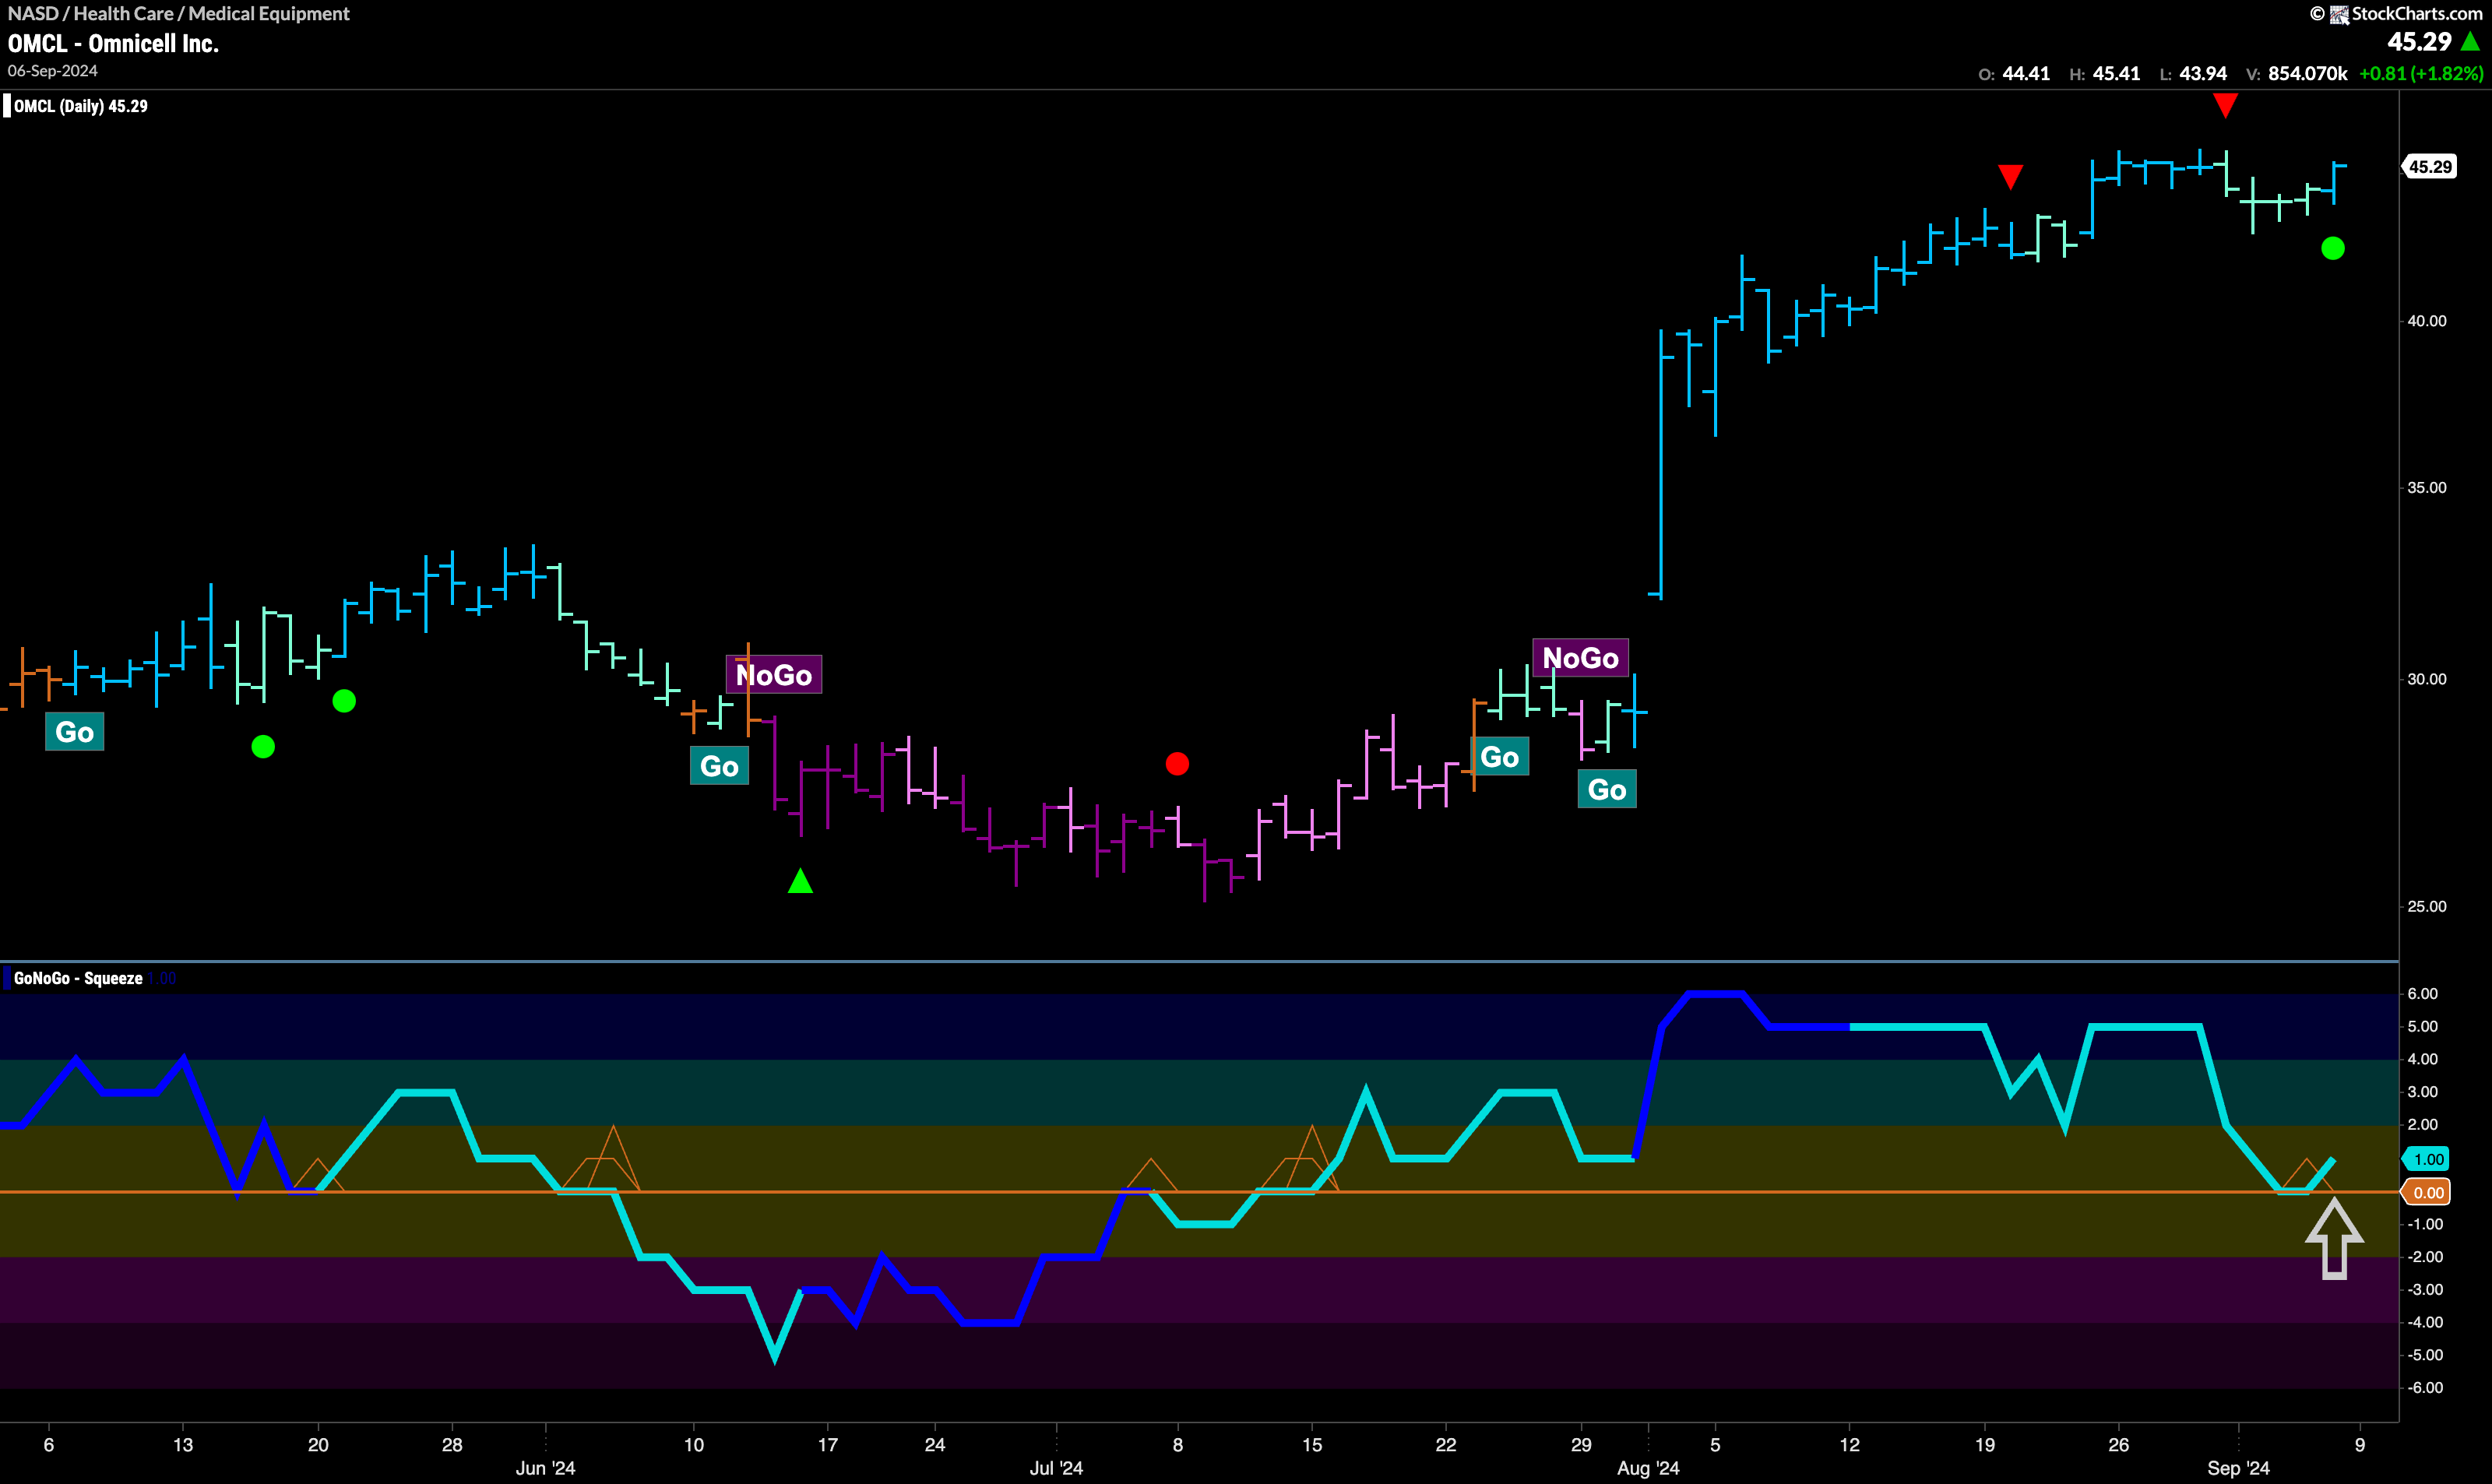Click the green up-triangle near Jun 17
Image resolution: width=2492 pixels, height=1484 pixels.
(x=800, y=881)
